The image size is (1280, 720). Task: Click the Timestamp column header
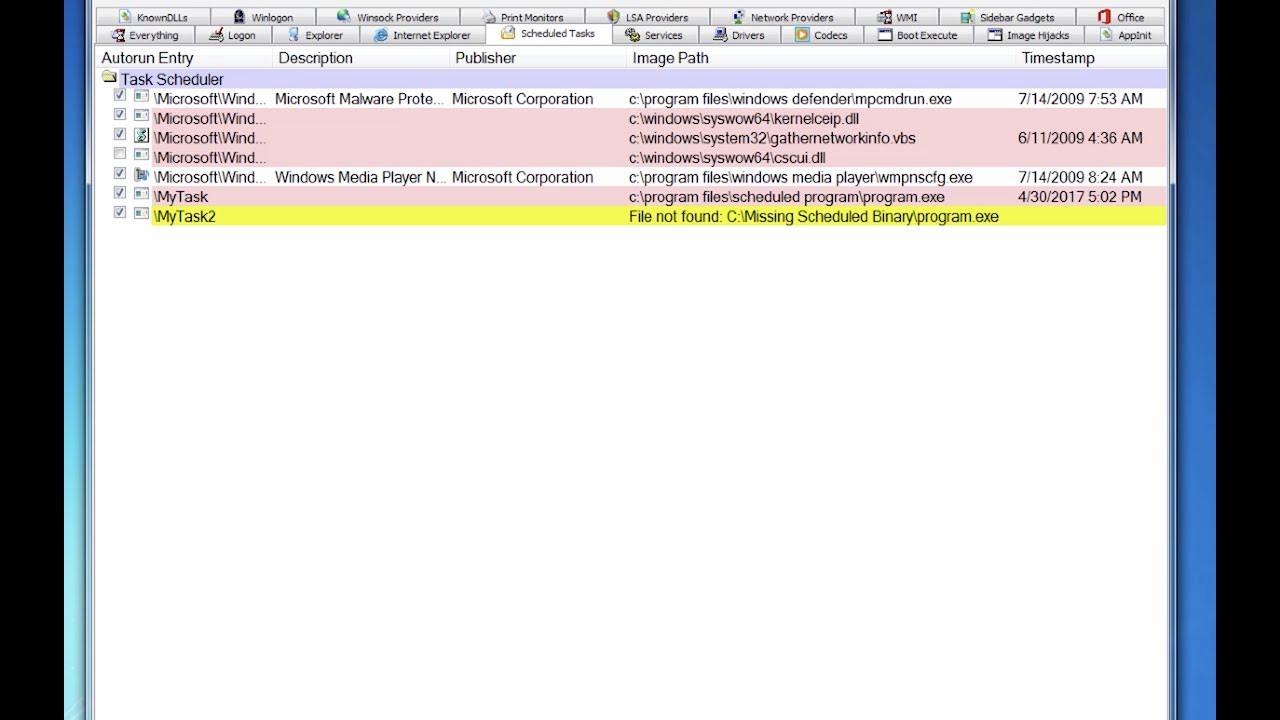coord(1091,58)
